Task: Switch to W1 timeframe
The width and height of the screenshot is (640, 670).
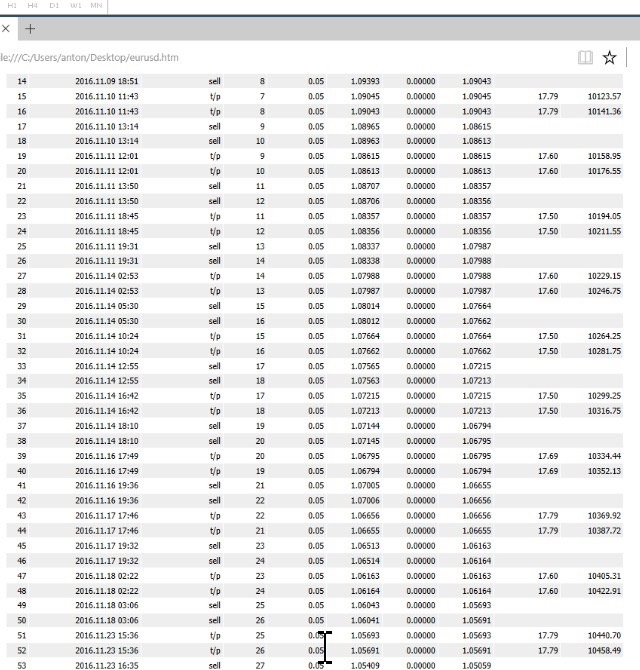Action: pos(75,5)
